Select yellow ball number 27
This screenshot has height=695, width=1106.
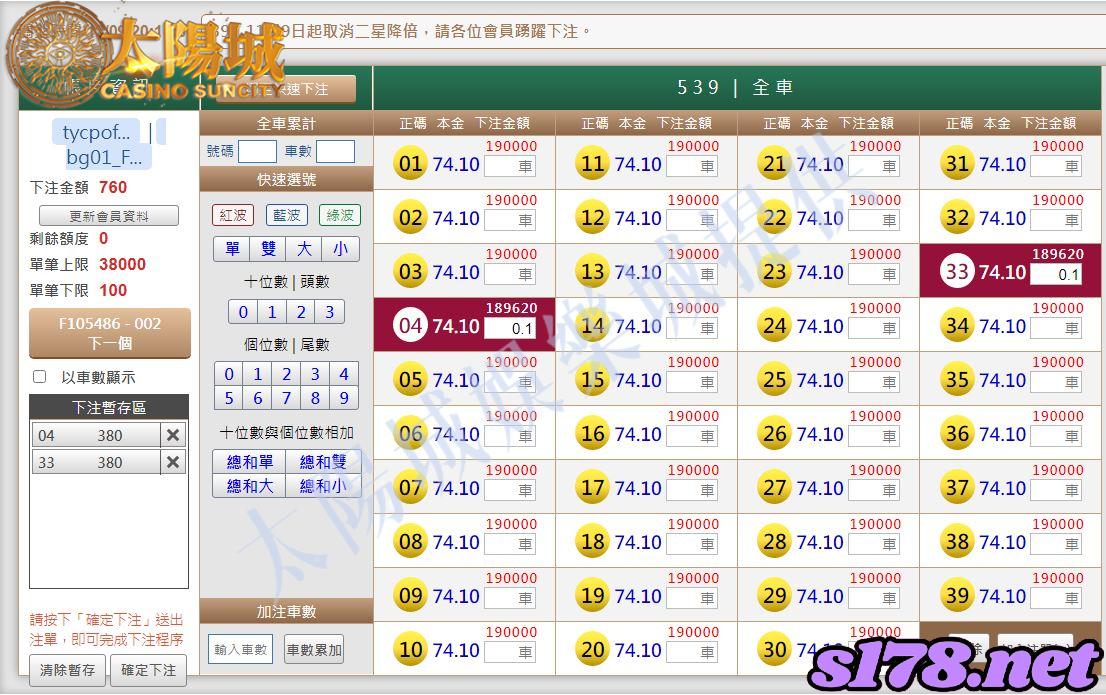pyautogui.click(x=774, y=488)
